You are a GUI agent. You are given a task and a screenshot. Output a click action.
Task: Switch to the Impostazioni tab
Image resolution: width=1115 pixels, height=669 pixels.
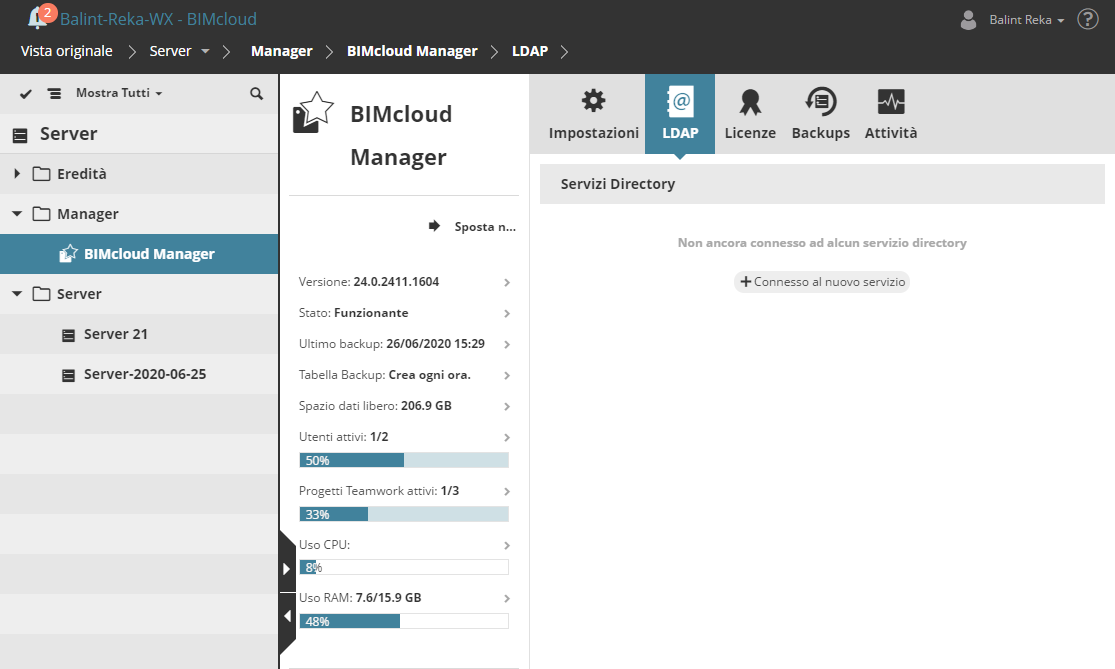(594, 114)
